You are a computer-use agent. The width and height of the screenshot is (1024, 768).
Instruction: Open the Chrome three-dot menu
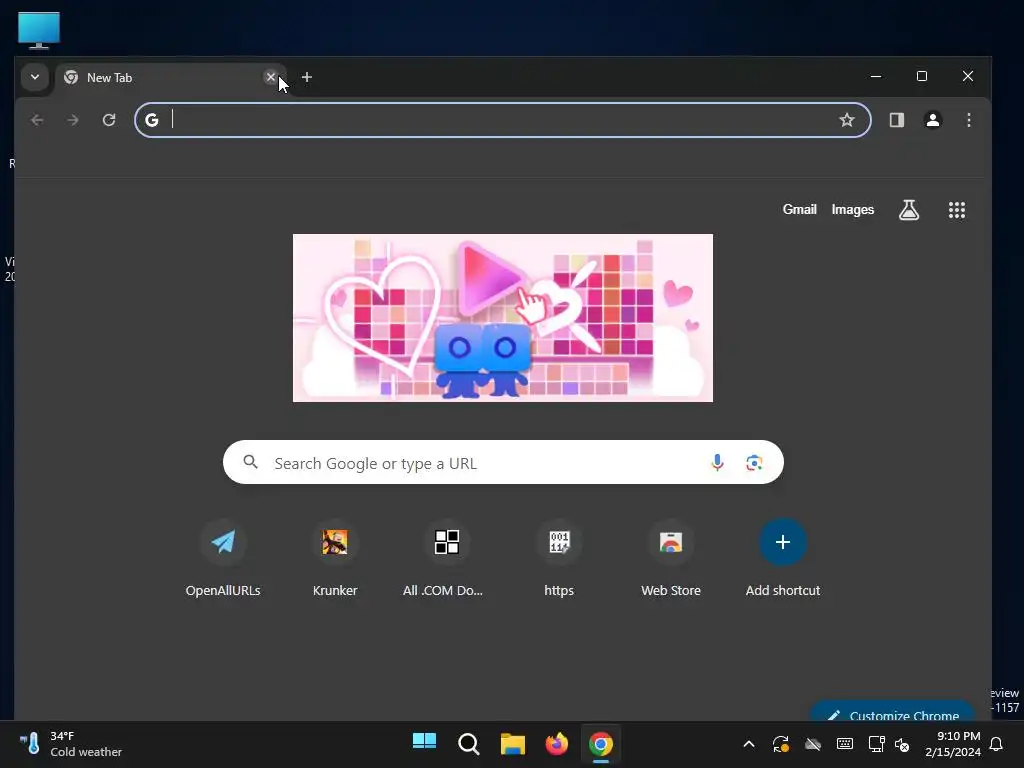click(968, 120)
